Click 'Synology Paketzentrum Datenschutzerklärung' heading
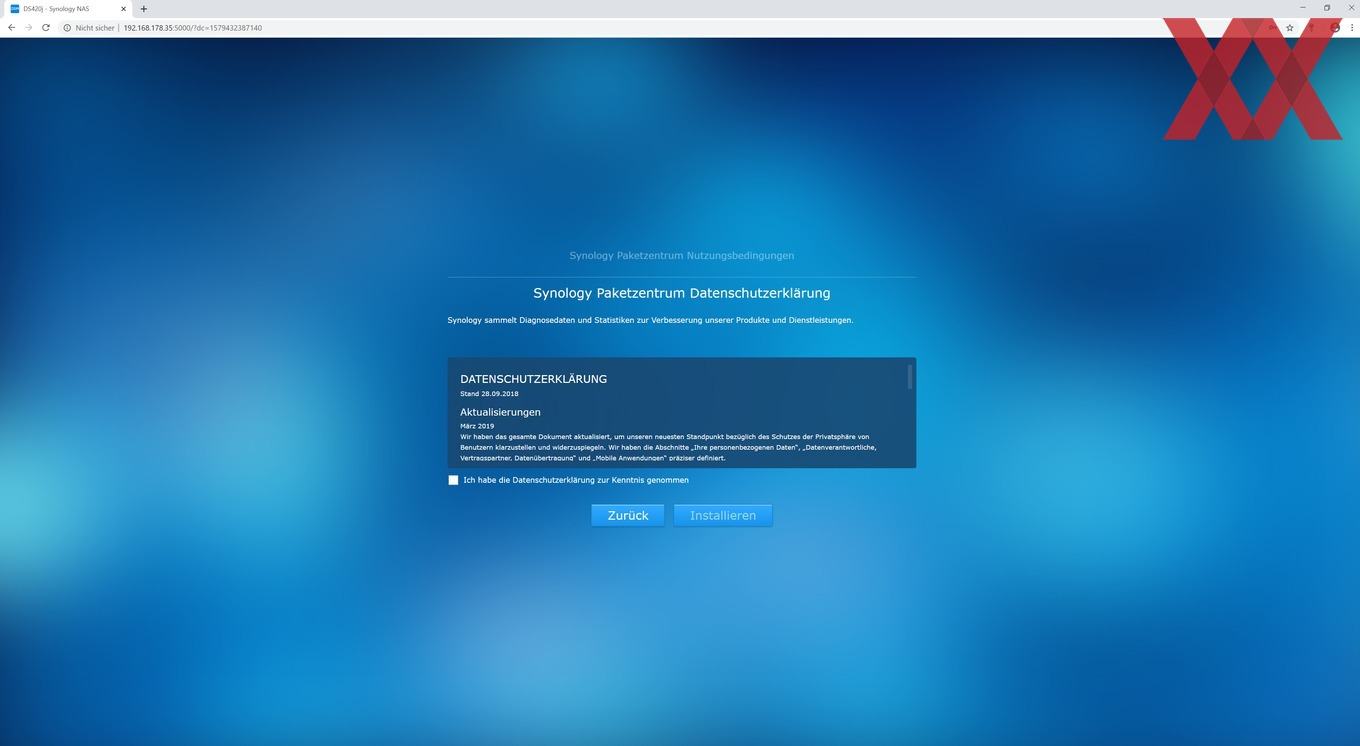The image size is (1360, 746). pos(682,293)
